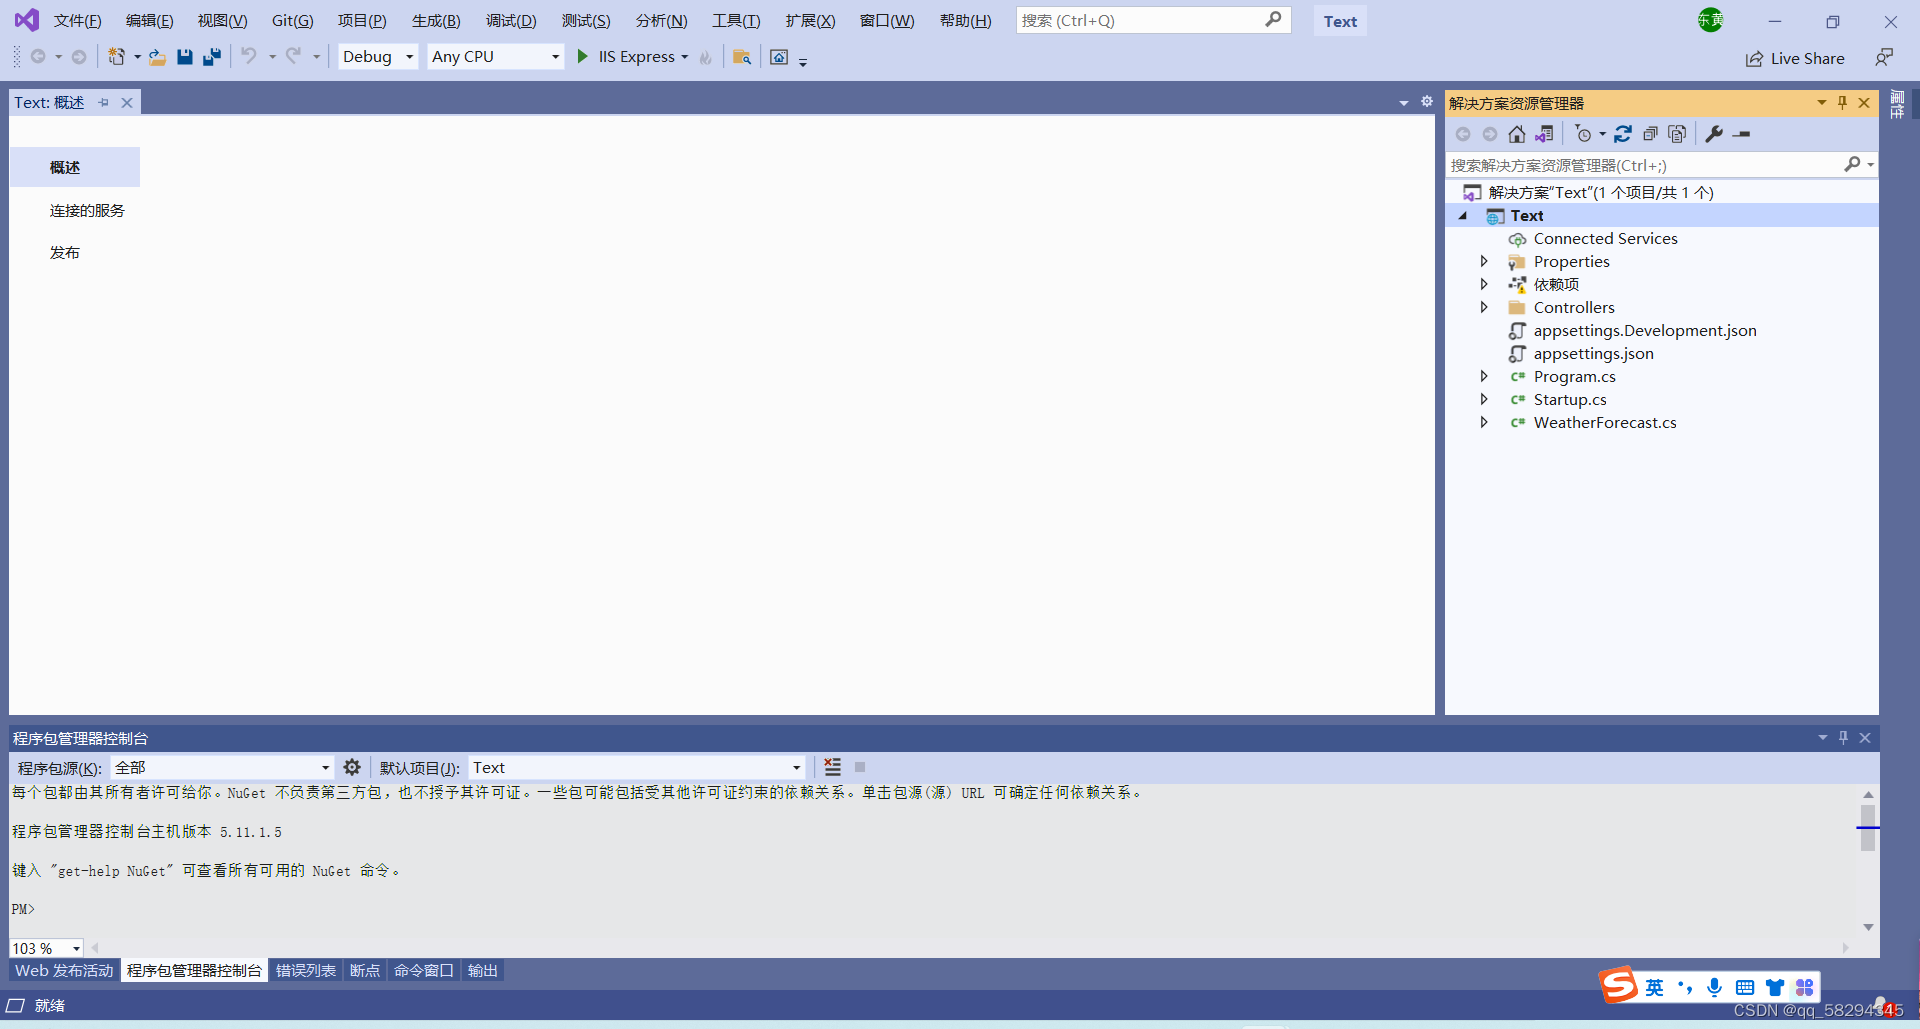This screenshot has width=1920, height=1029.
Task: Click the Home icon in Solution Explorer
Action: (x=1516, y=133)
